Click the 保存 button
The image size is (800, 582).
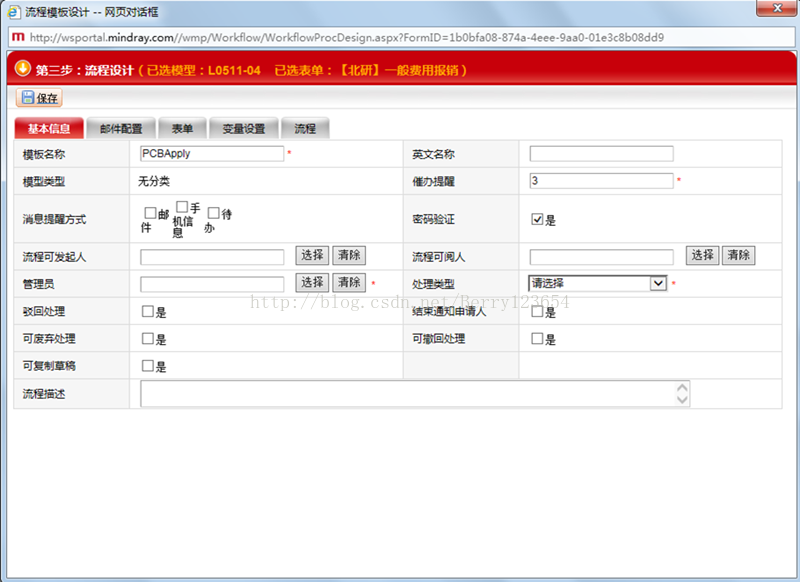39,97
